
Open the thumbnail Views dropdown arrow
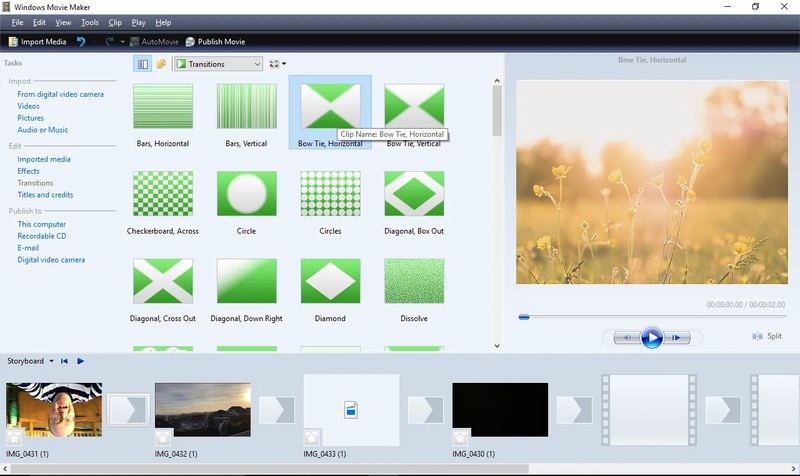click(x=284, y=64)
